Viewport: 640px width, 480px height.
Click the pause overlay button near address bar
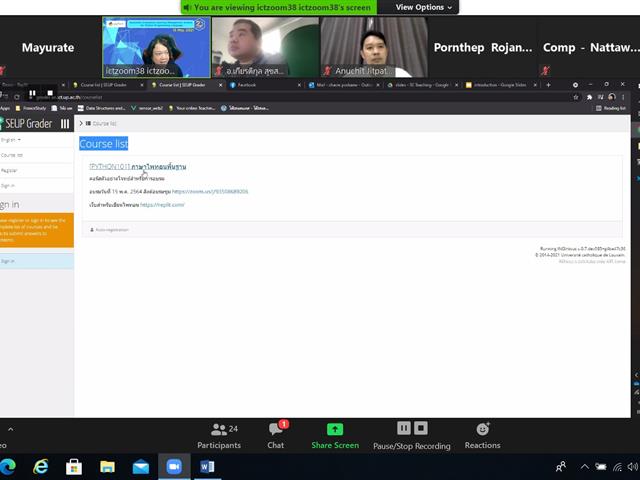(x=32, y=93)
